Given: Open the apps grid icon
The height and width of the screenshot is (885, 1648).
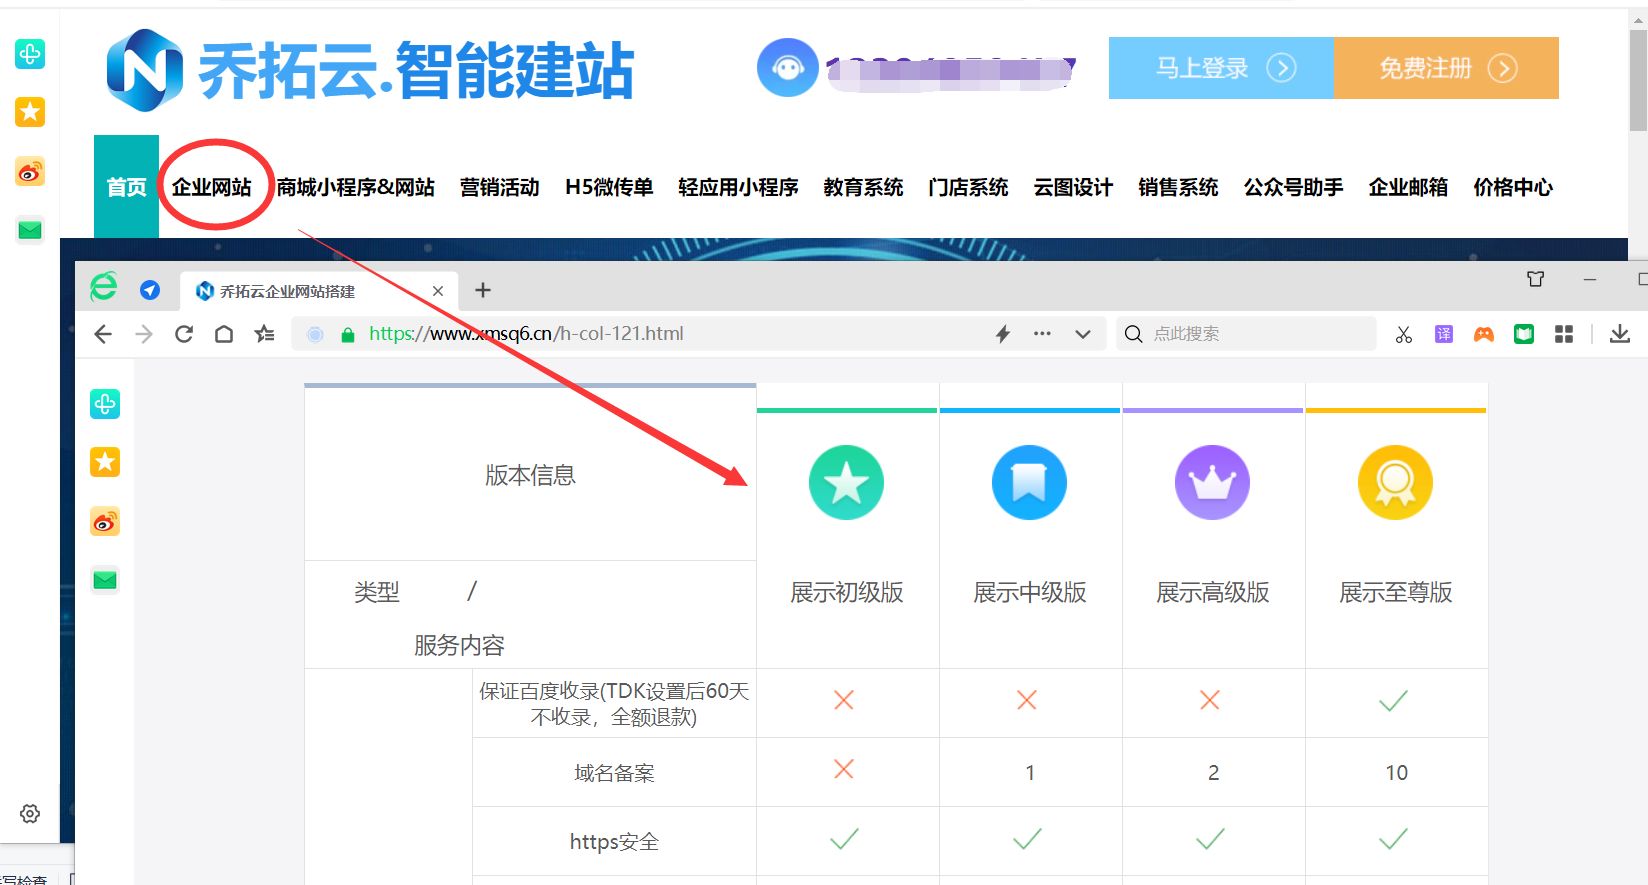Looking at the screenshot, I should [1565, 334].
